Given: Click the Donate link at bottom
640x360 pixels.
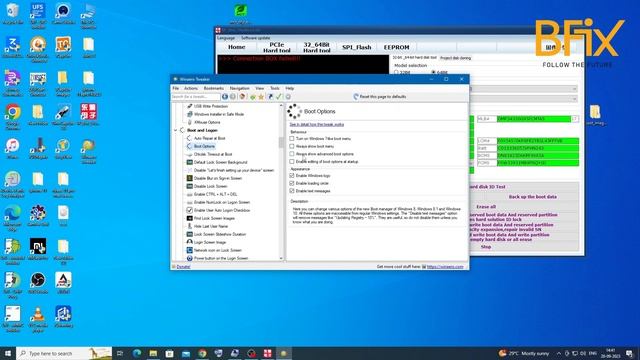Looking at the screenshot, I should pos(183,267).
